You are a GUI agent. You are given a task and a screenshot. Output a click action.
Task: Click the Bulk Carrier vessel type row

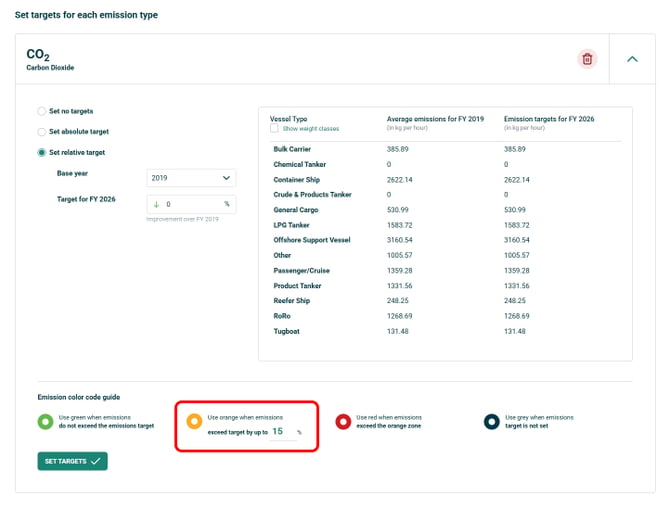(x=447, y=149)
